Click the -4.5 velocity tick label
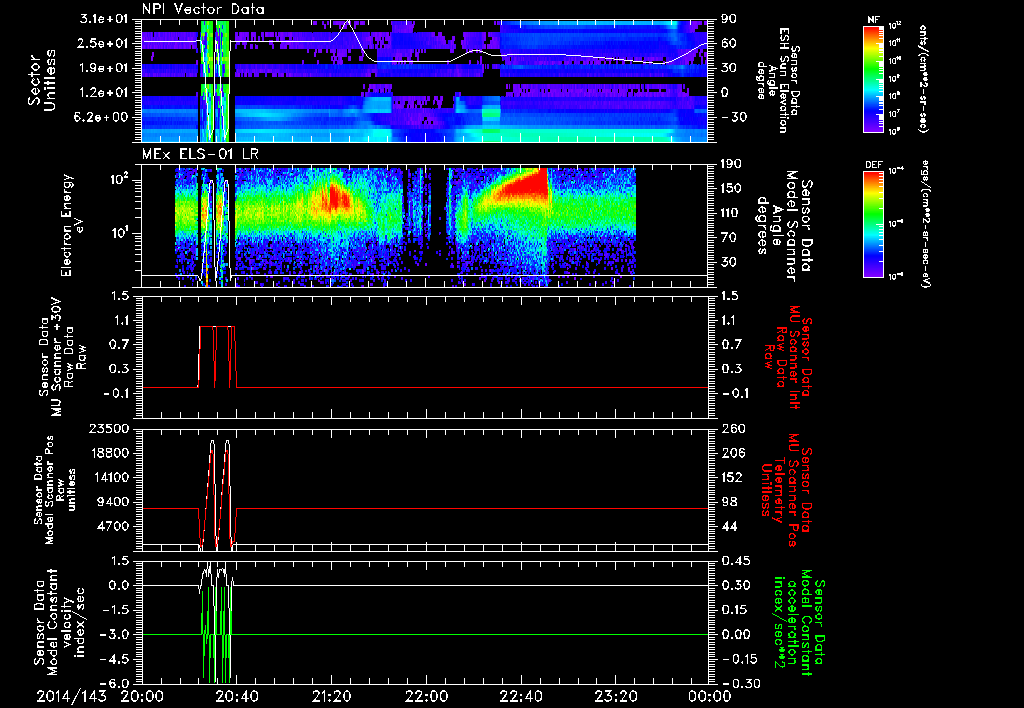Screen dimensions: 1024x708 click(x=116, y=659)
